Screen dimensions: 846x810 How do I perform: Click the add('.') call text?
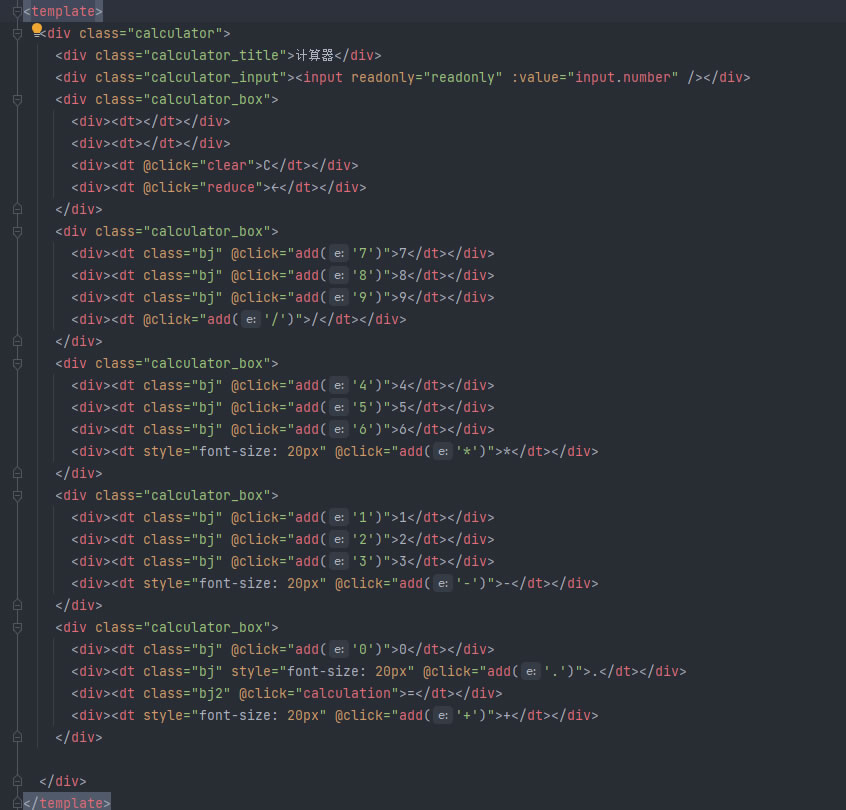point(531,672)
